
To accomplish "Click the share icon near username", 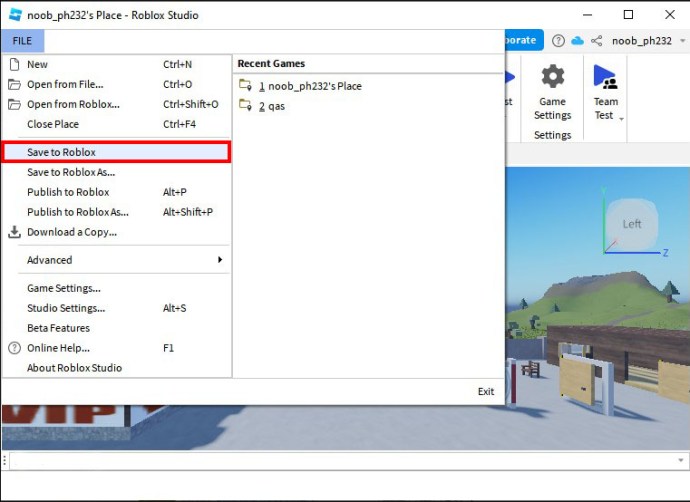I will pos(597,41).
